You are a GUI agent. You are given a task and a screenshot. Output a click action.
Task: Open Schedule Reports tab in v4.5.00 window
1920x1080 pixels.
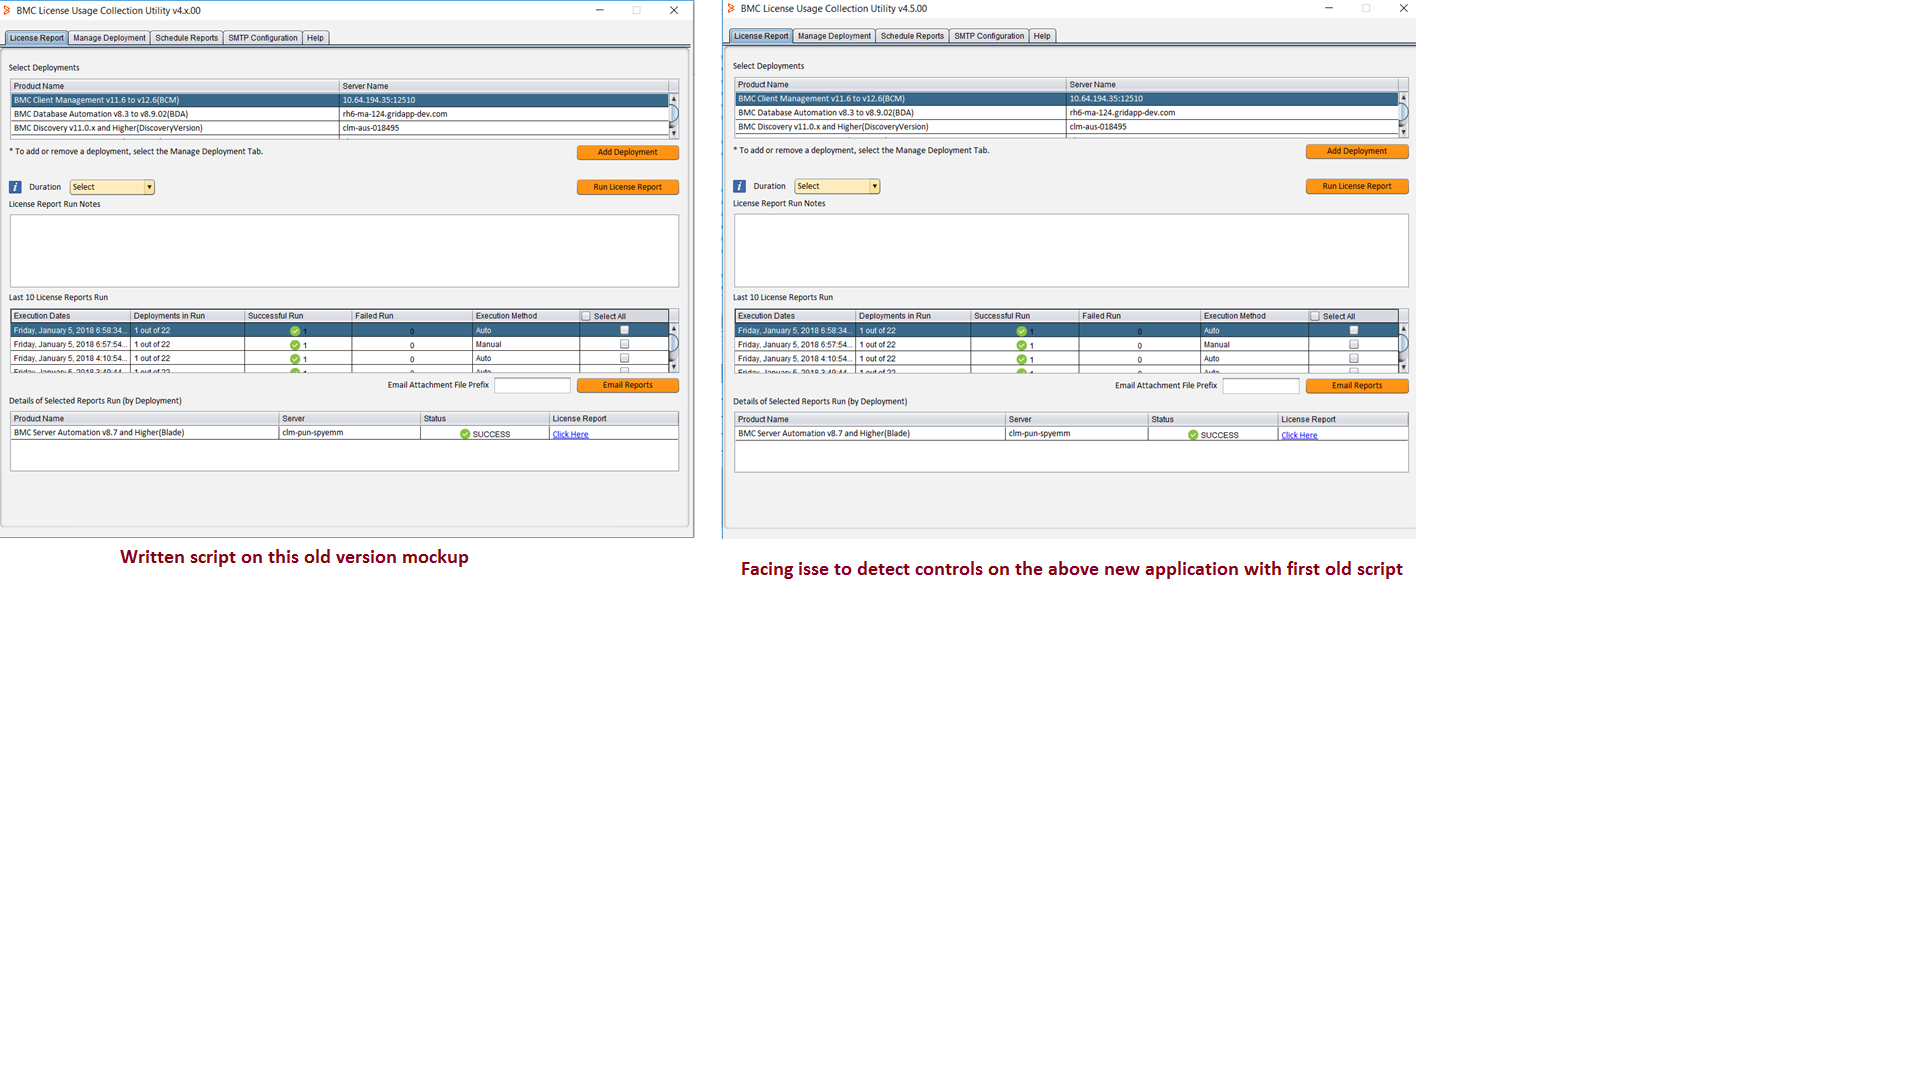[912, 36]
